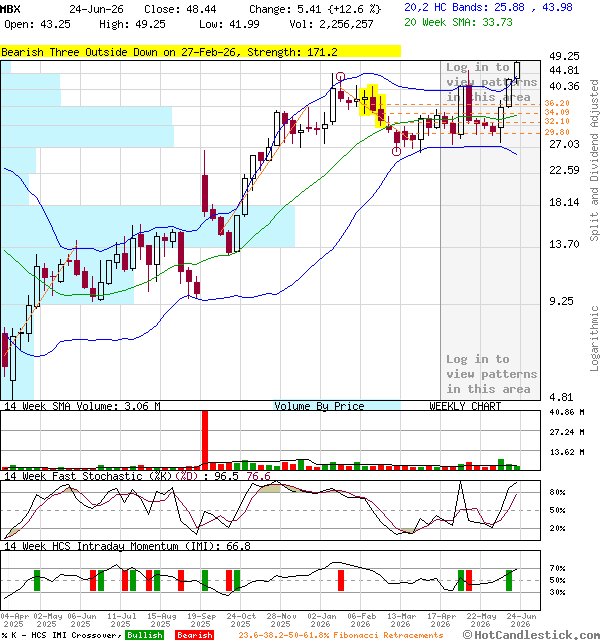This screenshot has width=600, height=640.
Task: Click the vertical 'Split and Dividend Adjusted' label
Action: (x=594, y=160)
